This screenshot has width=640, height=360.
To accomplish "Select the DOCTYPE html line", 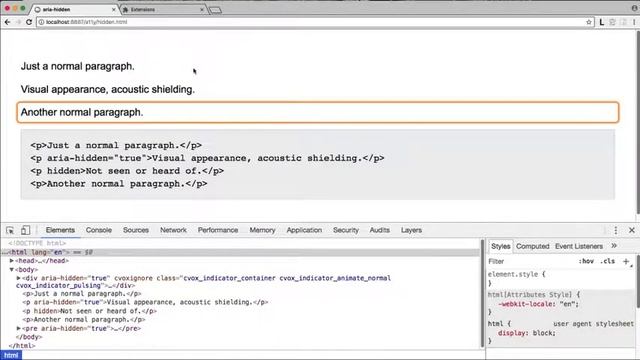I will coord(37,243).
